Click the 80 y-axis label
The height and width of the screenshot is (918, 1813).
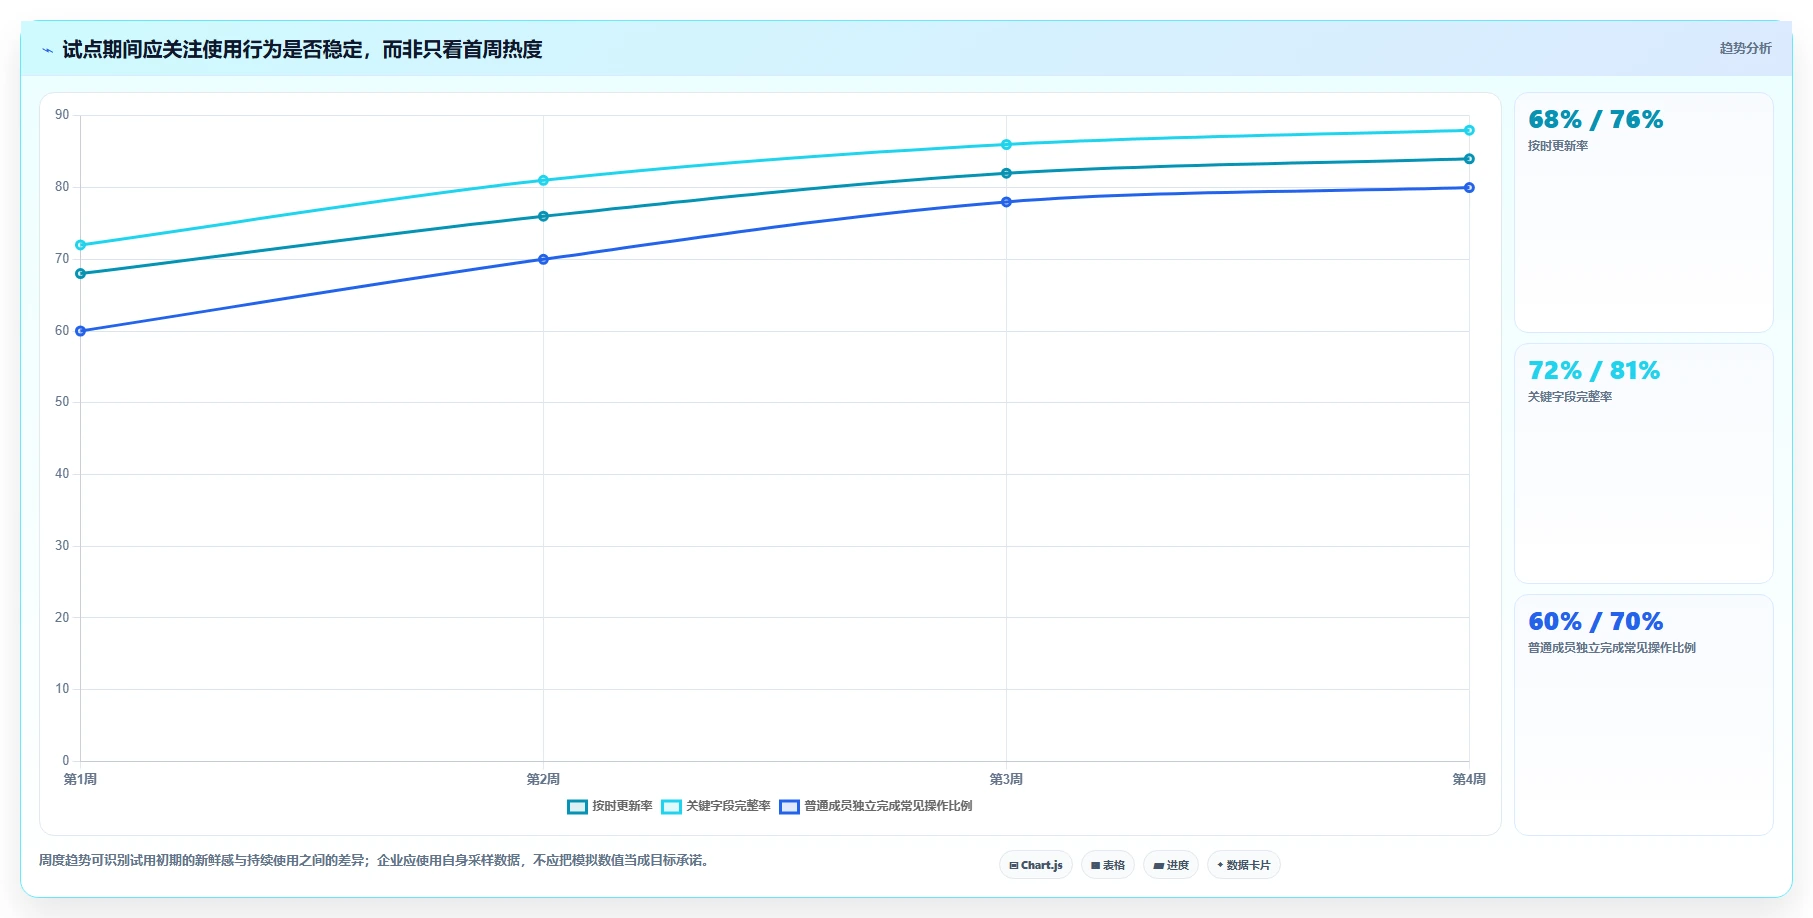click(x=62, y=187)
